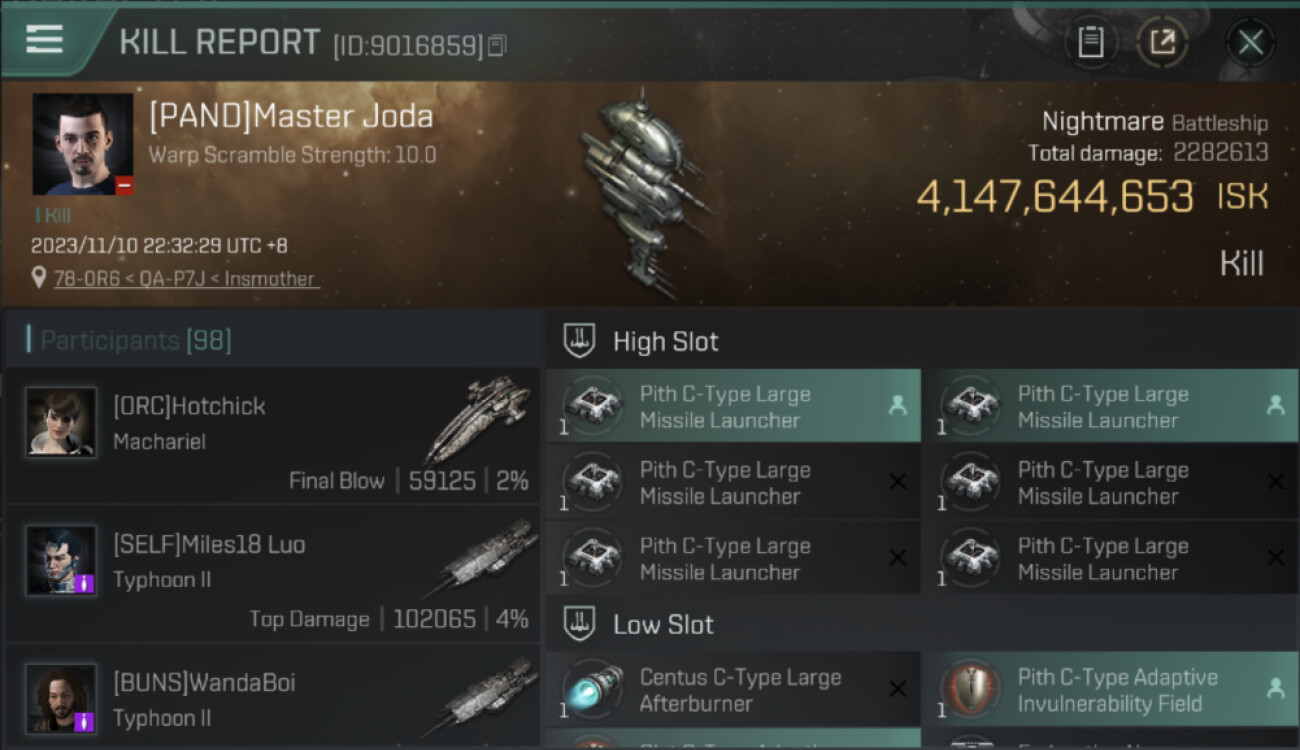Click the share export icon
1300x750 pixels.
coord(1162,42)
